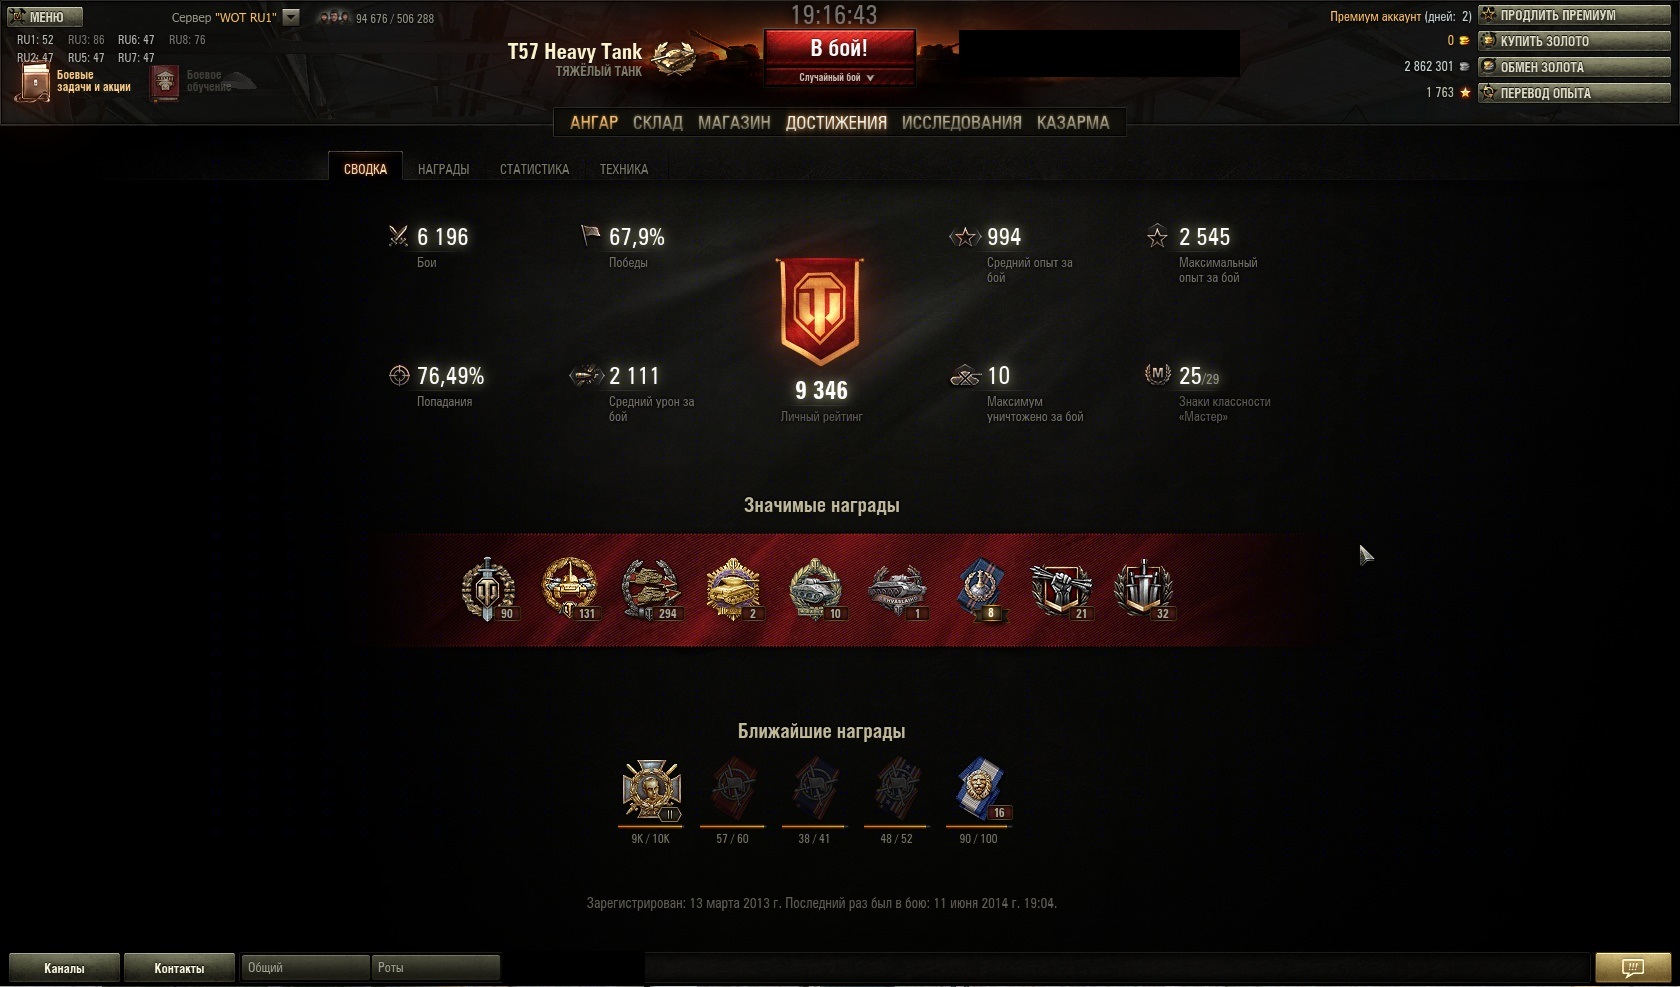
Task: Go to the АНГАР section
Action: pyautogui.click(x=594, y=122)
